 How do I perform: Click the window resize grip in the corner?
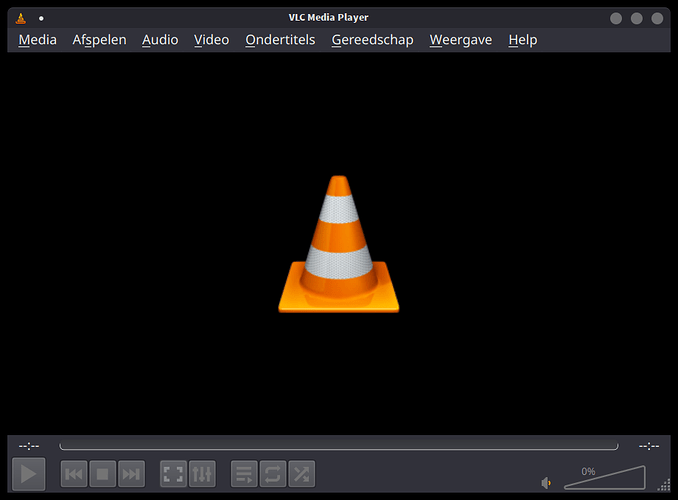664,485
